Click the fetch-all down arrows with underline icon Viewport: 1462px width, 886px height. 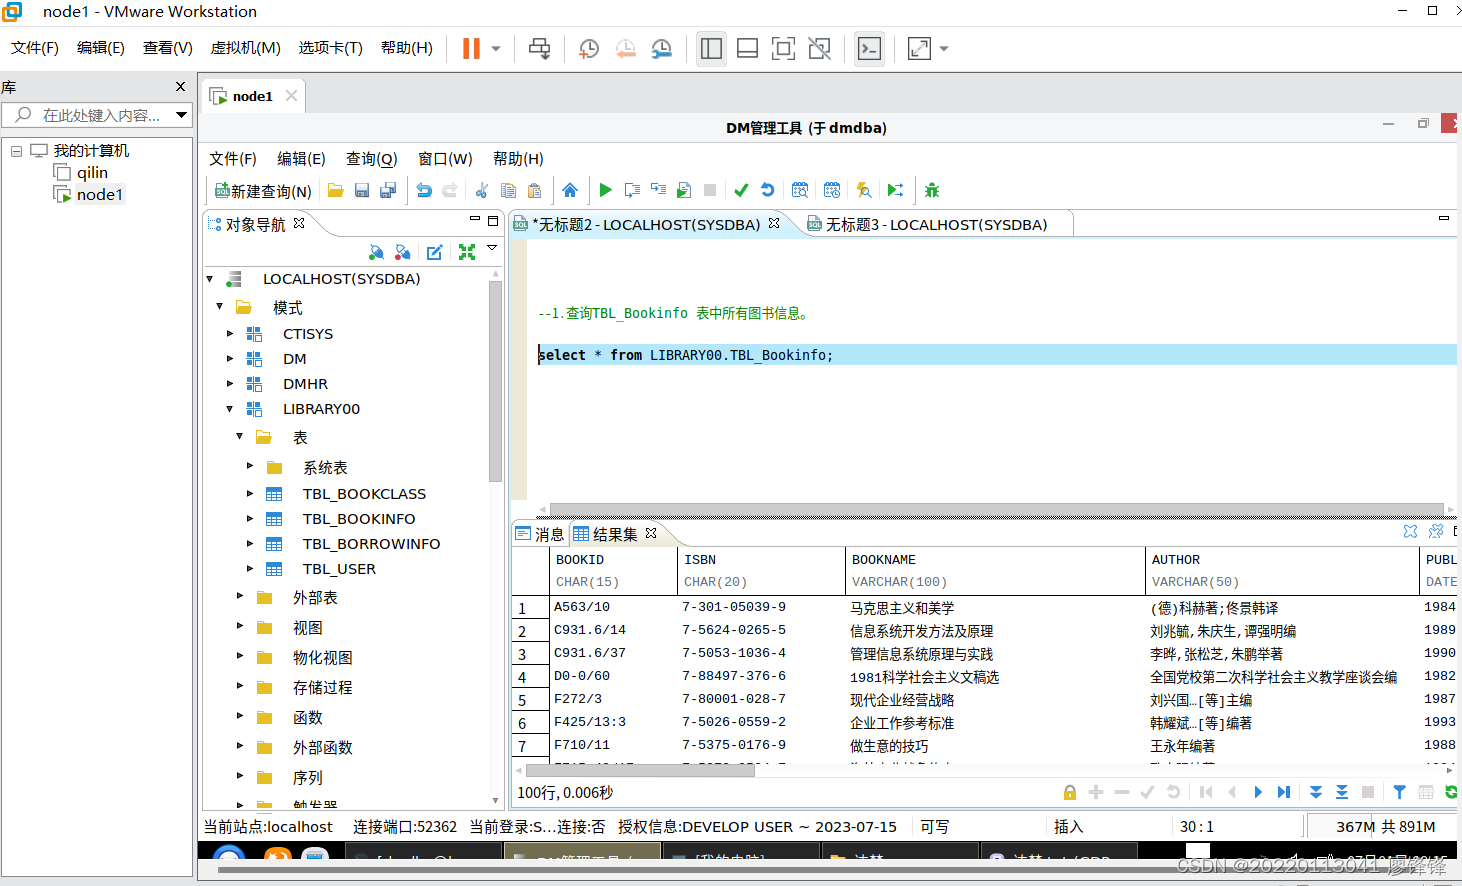tap(1342, 792)
